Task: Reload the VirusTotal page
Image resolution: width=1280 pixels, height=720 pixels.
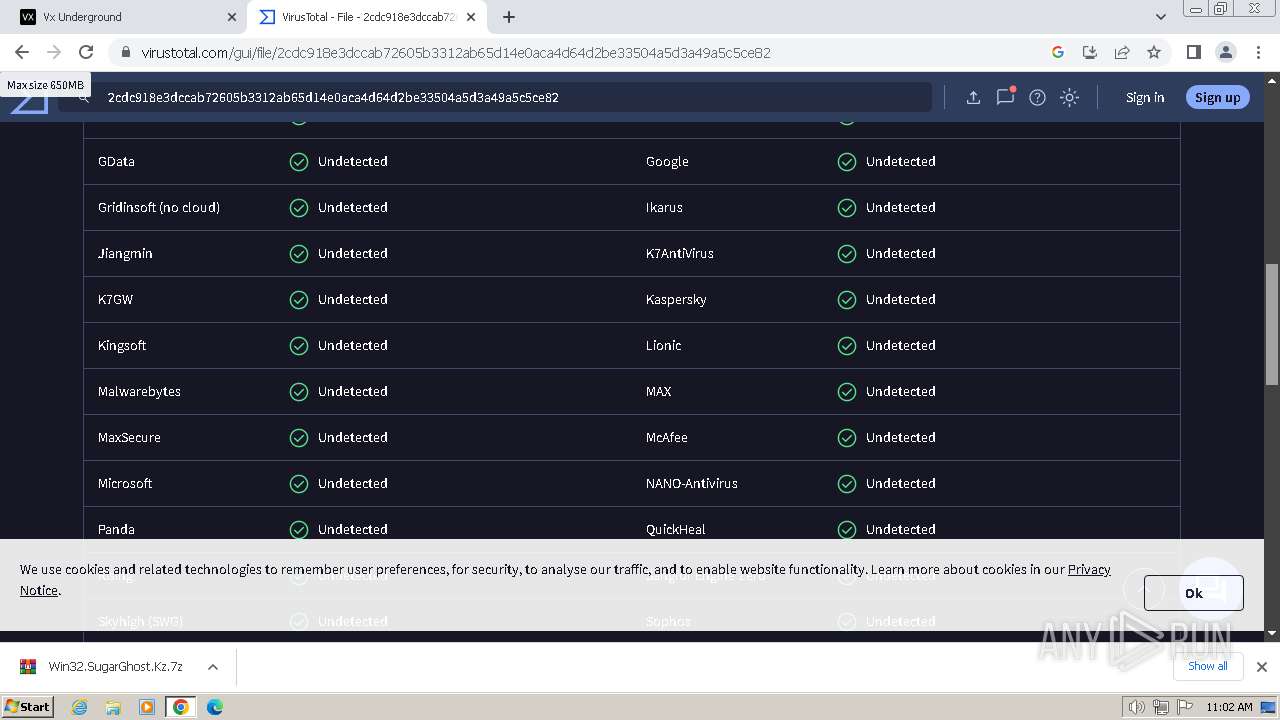Action: coord(86,52)
